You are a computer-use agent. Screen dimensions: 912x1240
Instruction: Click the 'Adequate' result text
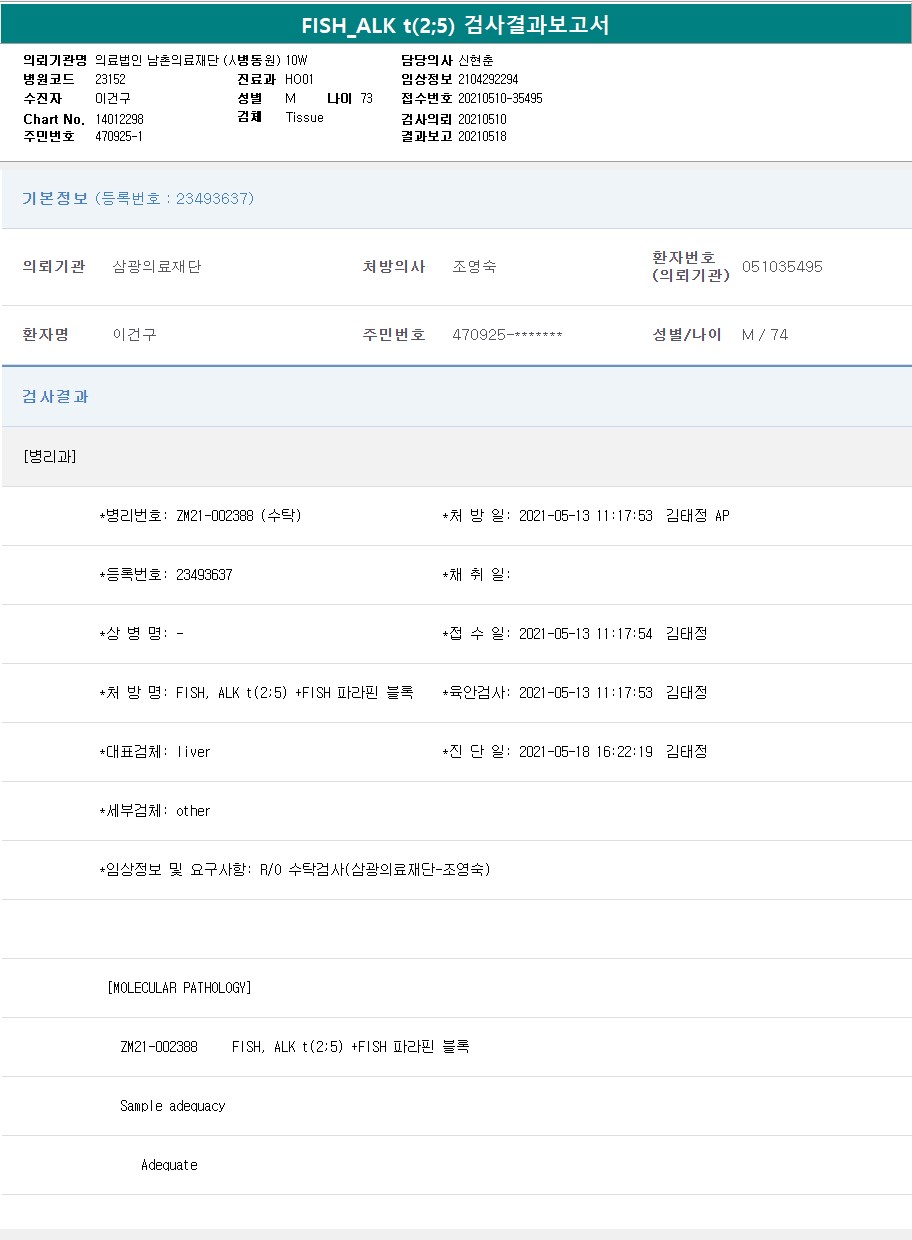[169, 1165]
